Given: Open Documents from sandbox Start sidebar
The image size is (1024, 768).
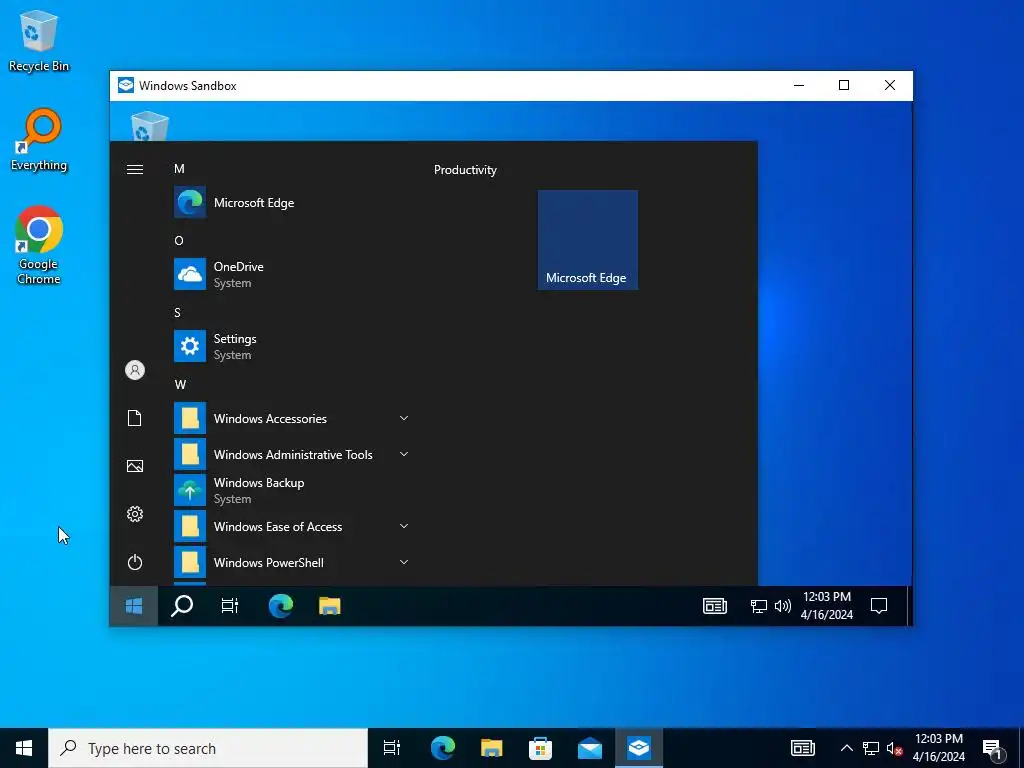Looking at the screenshot, I should click(x=135, y=418).
